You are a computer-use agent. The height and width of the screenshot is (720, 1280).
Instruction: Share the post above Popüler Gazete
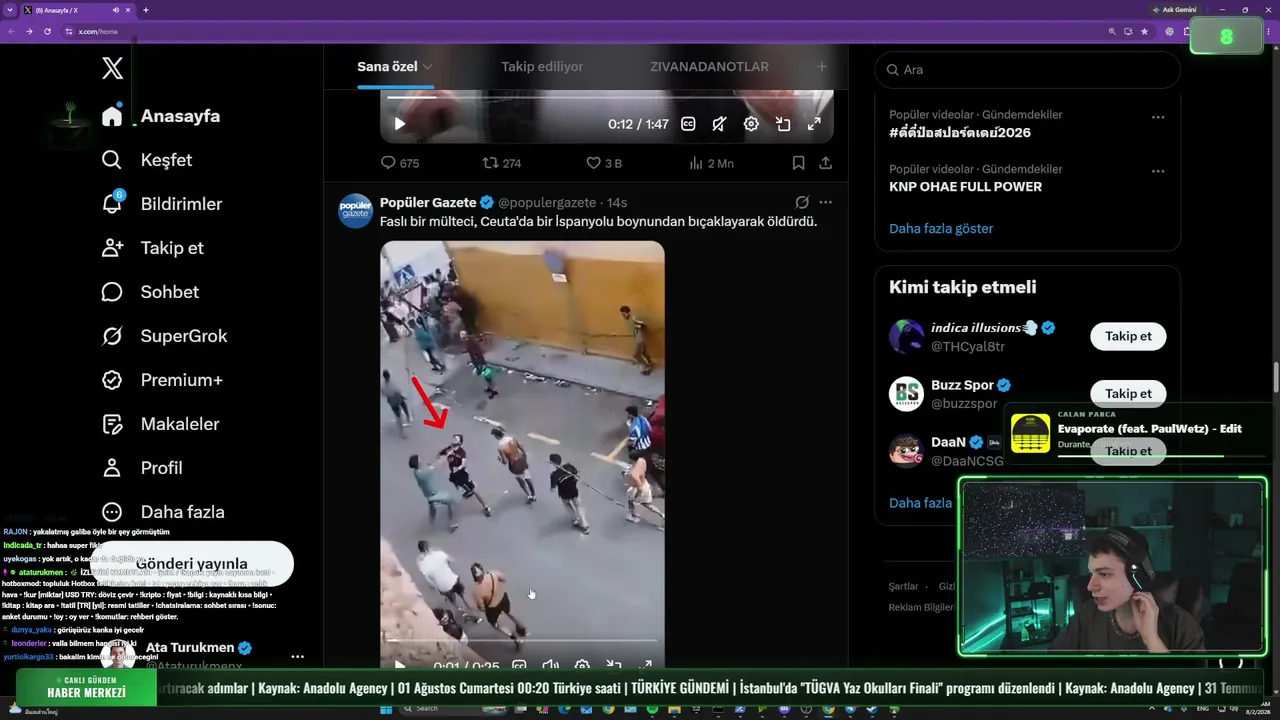(825, 163)
